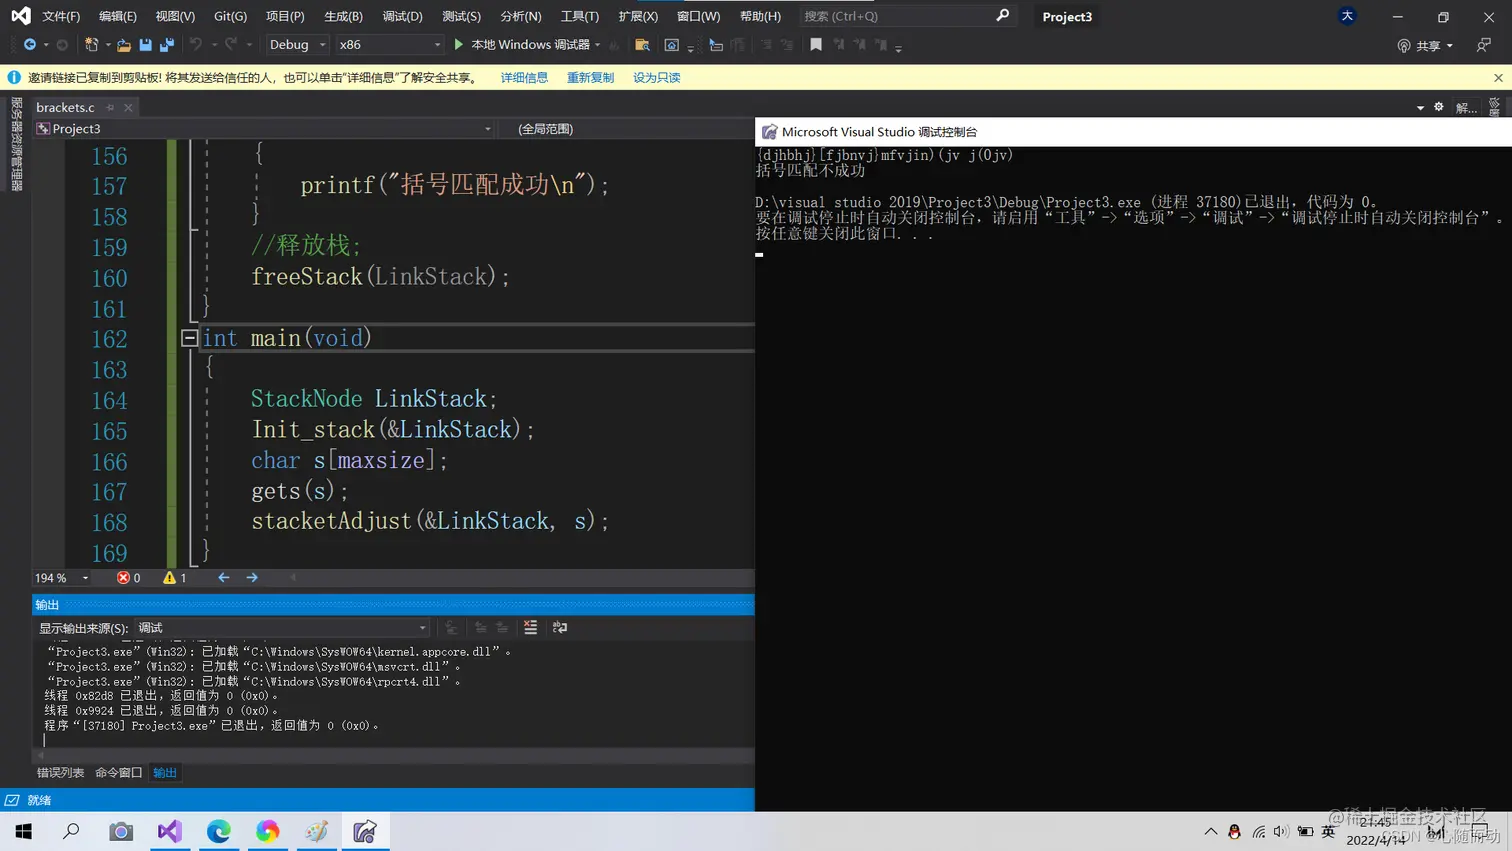Open the 分析(N) menu
Viewport: 1512px width, 851px height.
tap(520, 16)
